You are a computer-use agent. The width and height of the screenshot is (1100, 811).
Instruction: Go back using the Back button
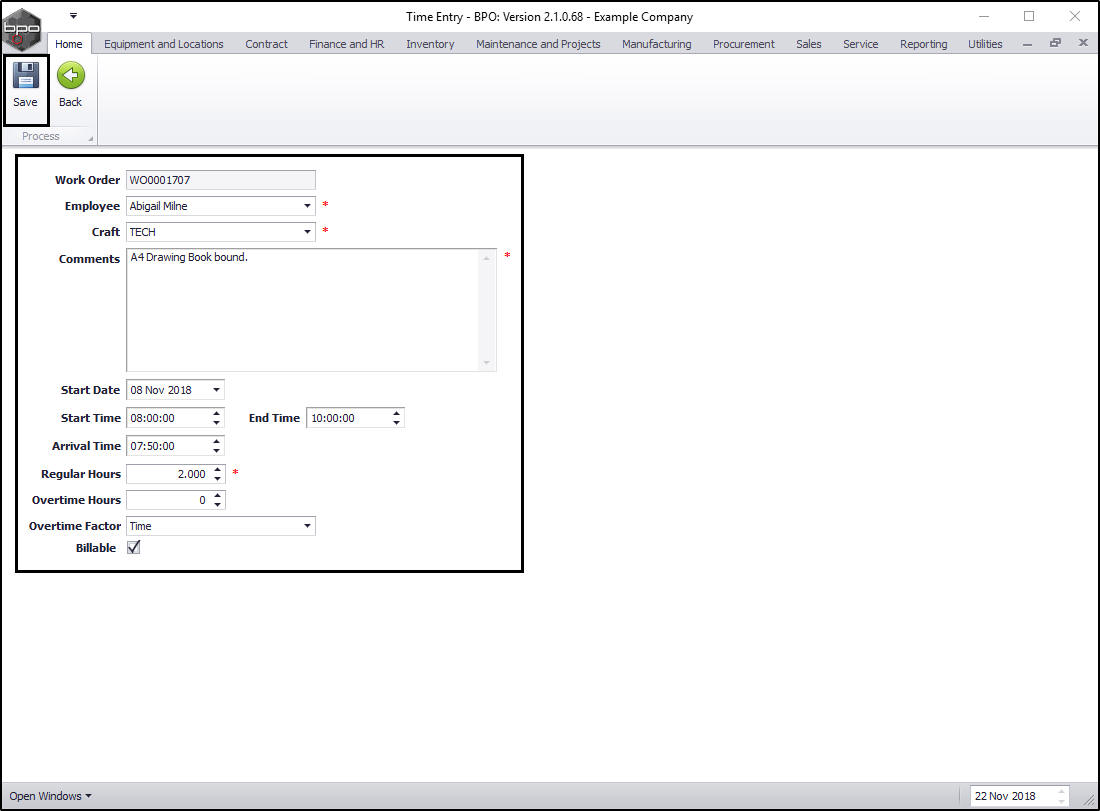[x=70, y=86]
